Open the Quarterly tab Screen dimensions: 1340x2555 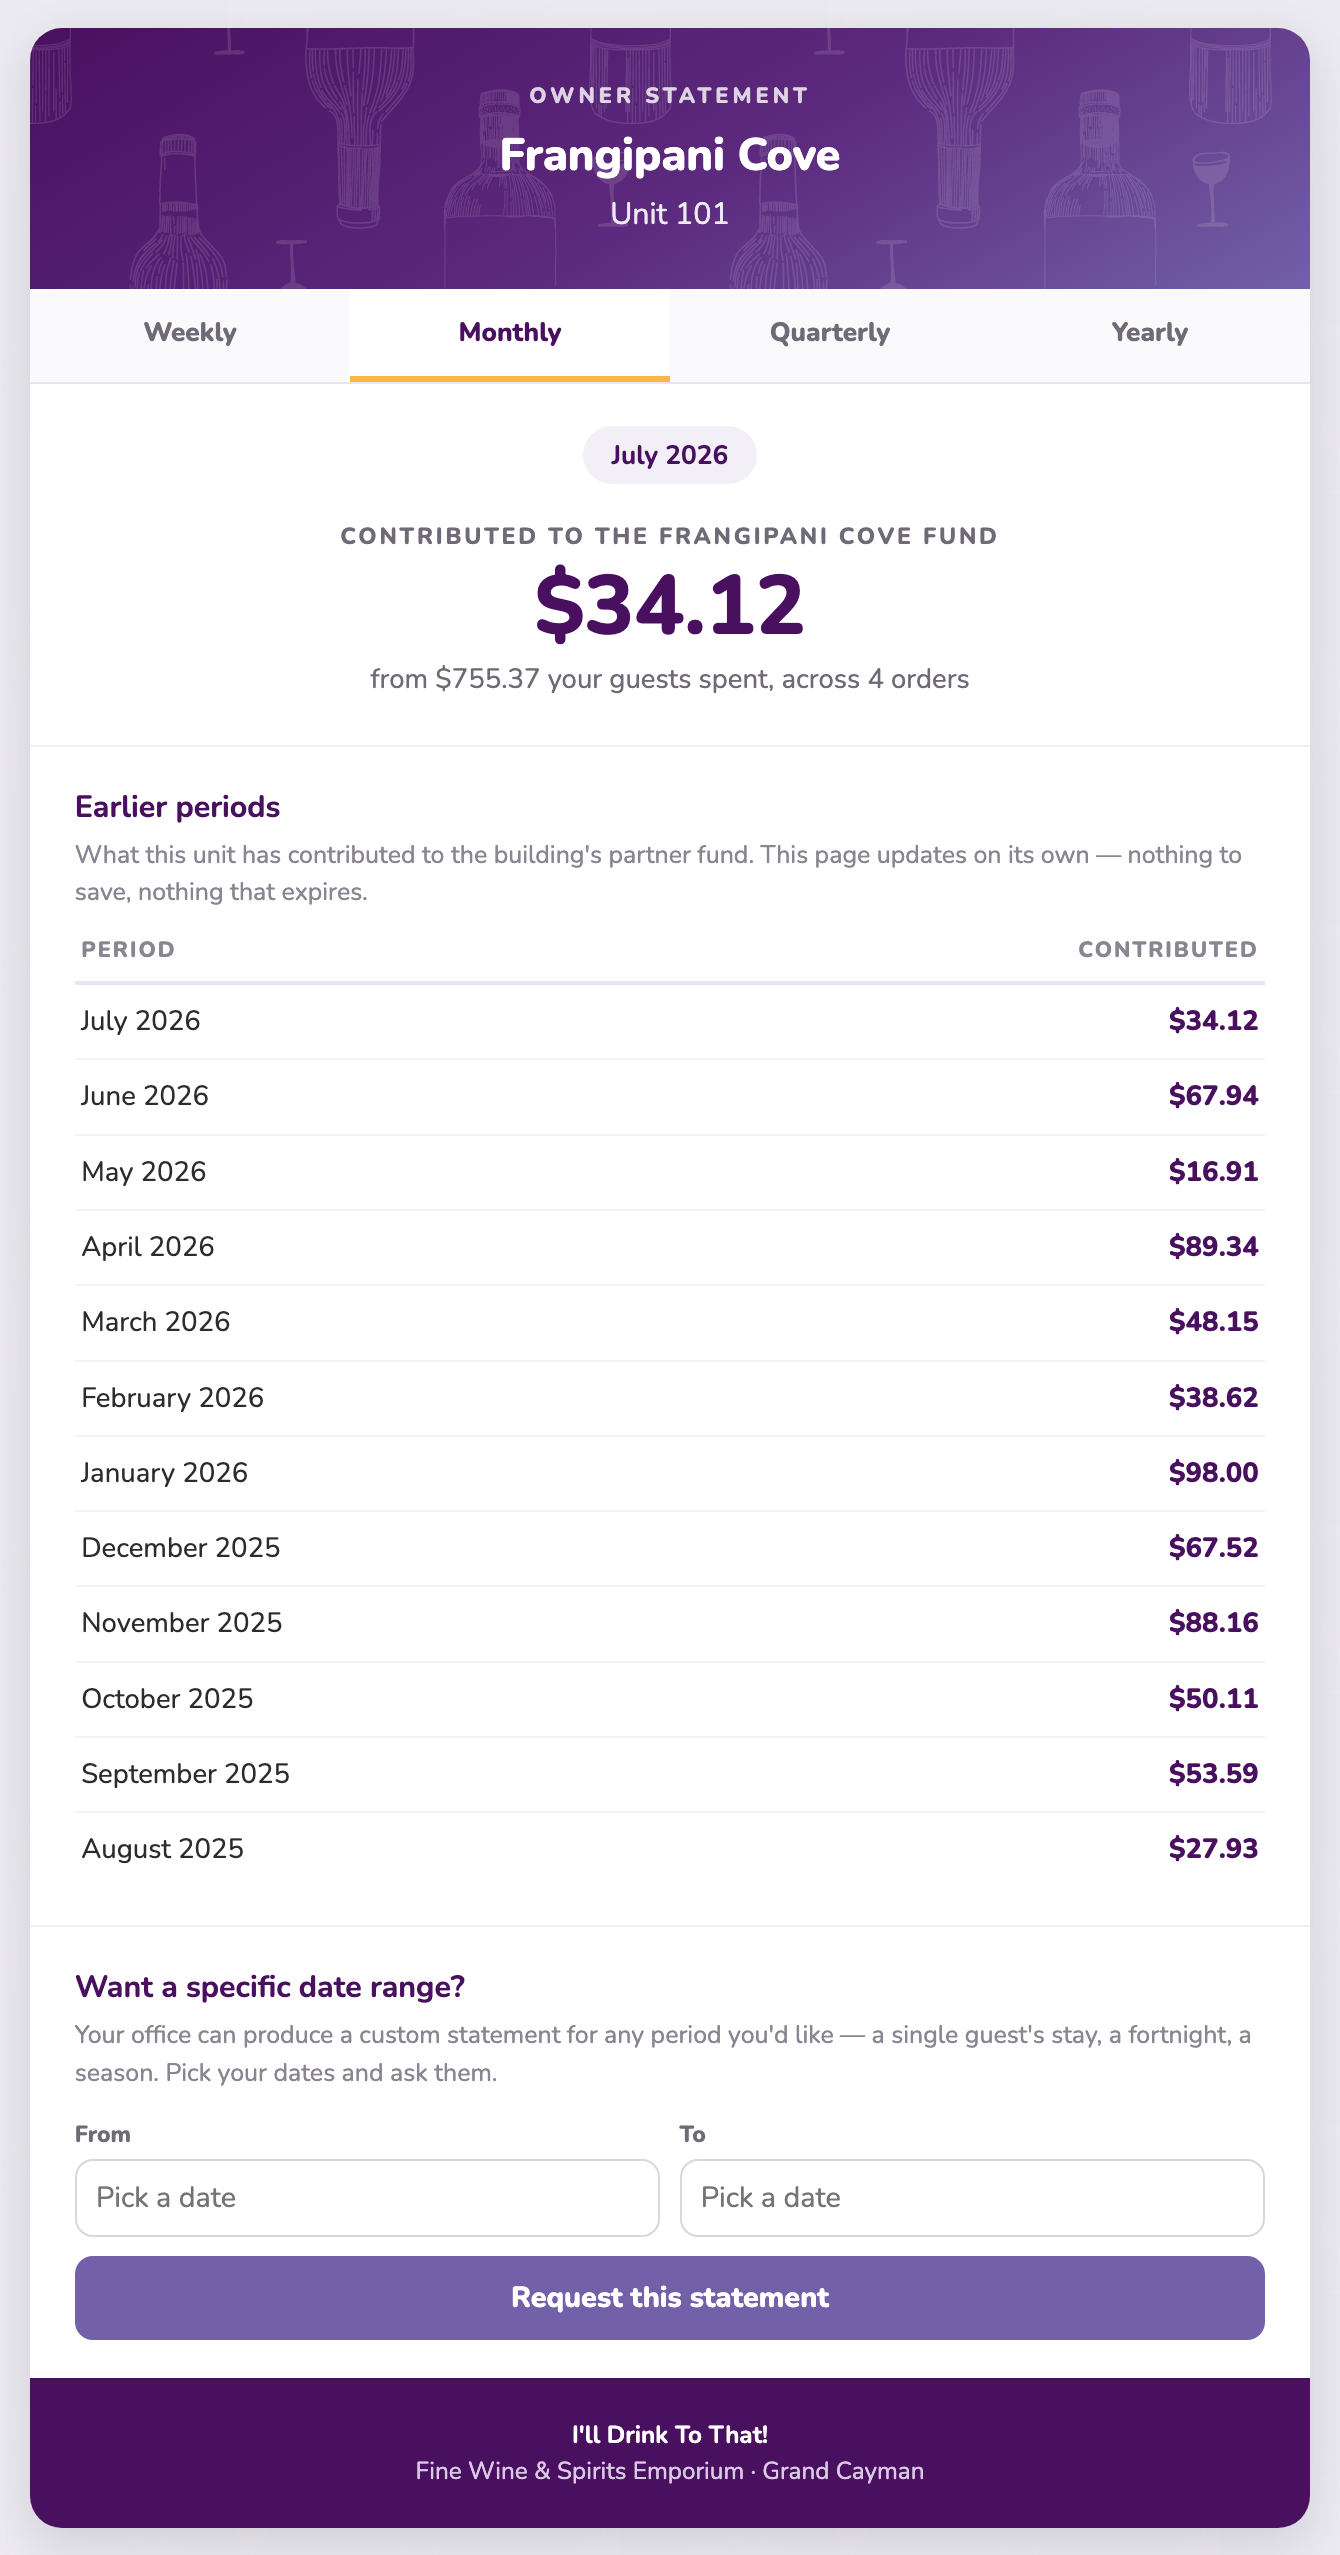coord(830,334)
